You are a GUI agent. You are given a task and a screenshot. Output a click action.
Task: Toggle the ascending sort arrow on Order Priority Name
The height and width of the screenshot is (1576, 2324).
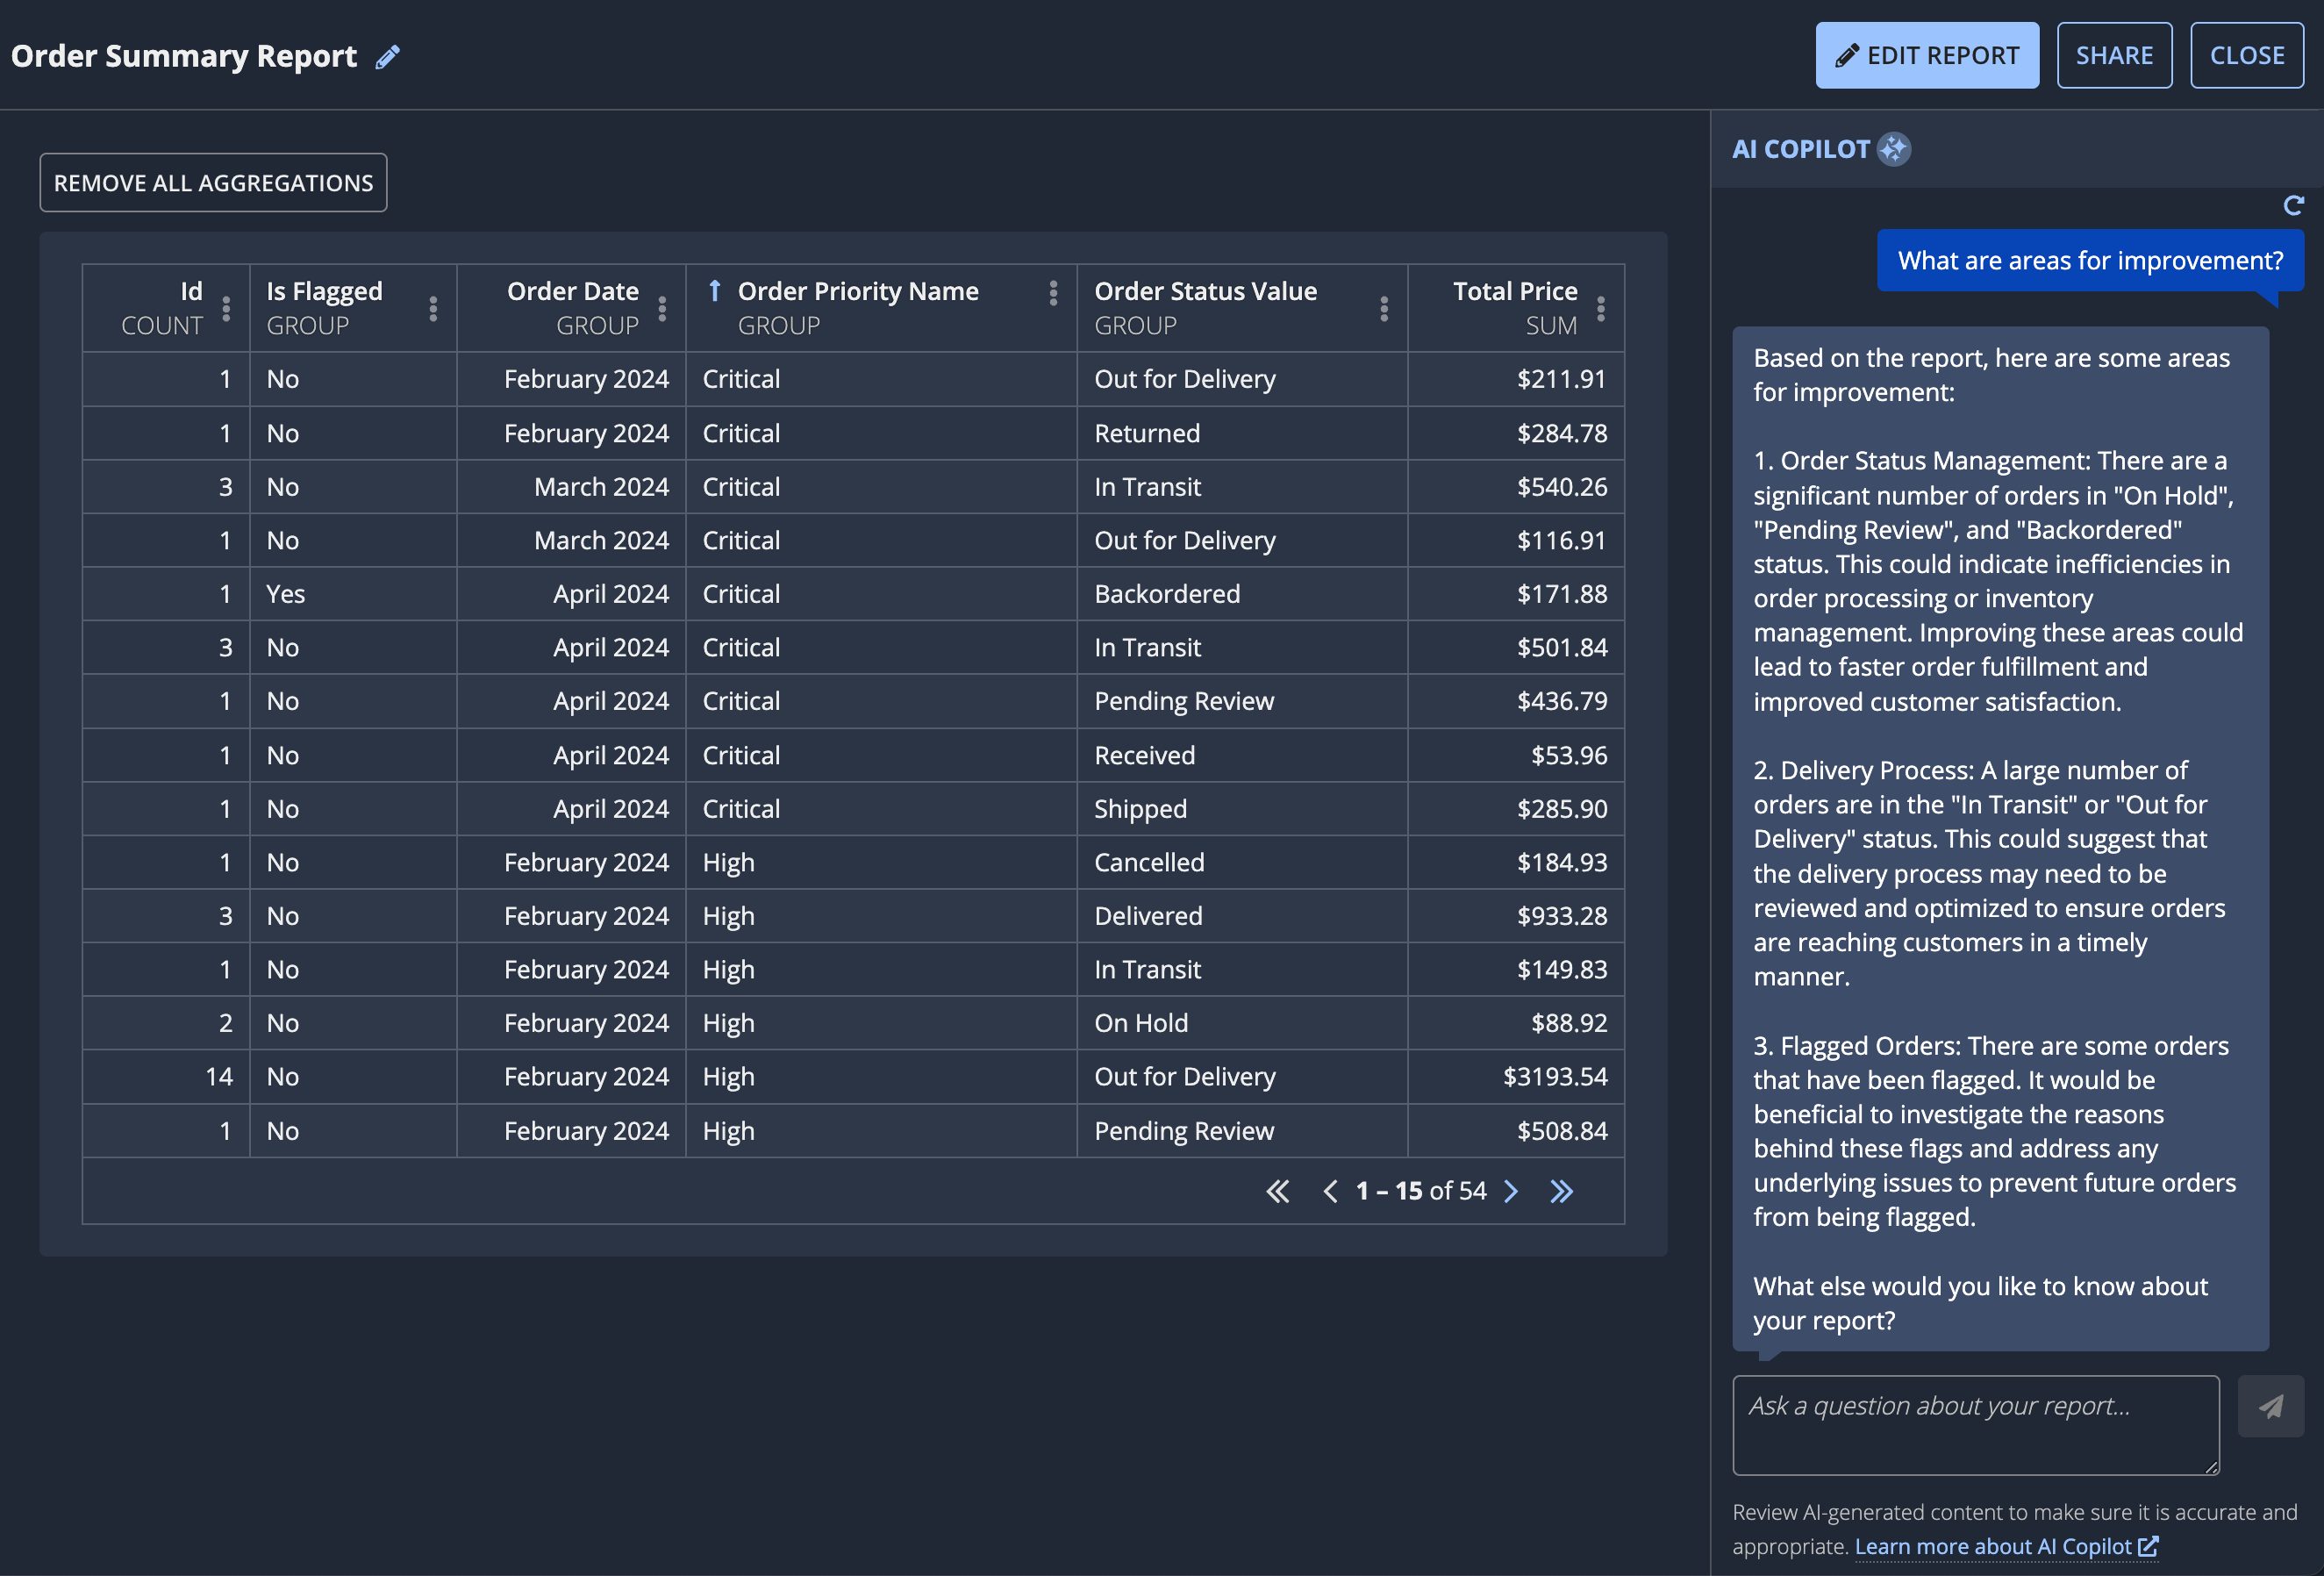[x=714, y=291]
